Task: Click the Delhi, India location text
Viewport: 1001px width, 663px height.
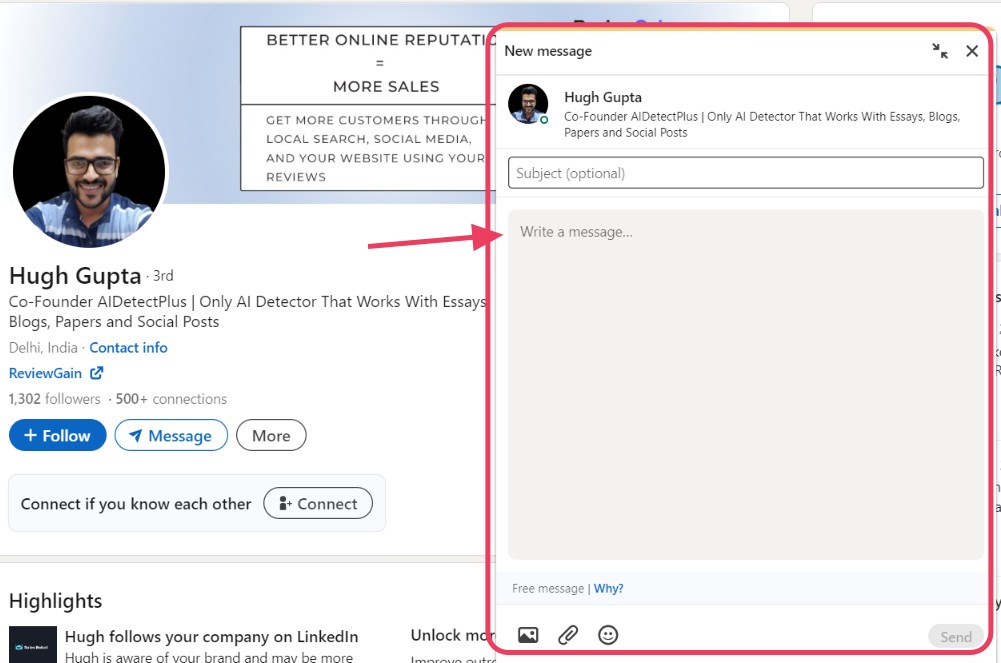Action: click(x=43, y=348)
